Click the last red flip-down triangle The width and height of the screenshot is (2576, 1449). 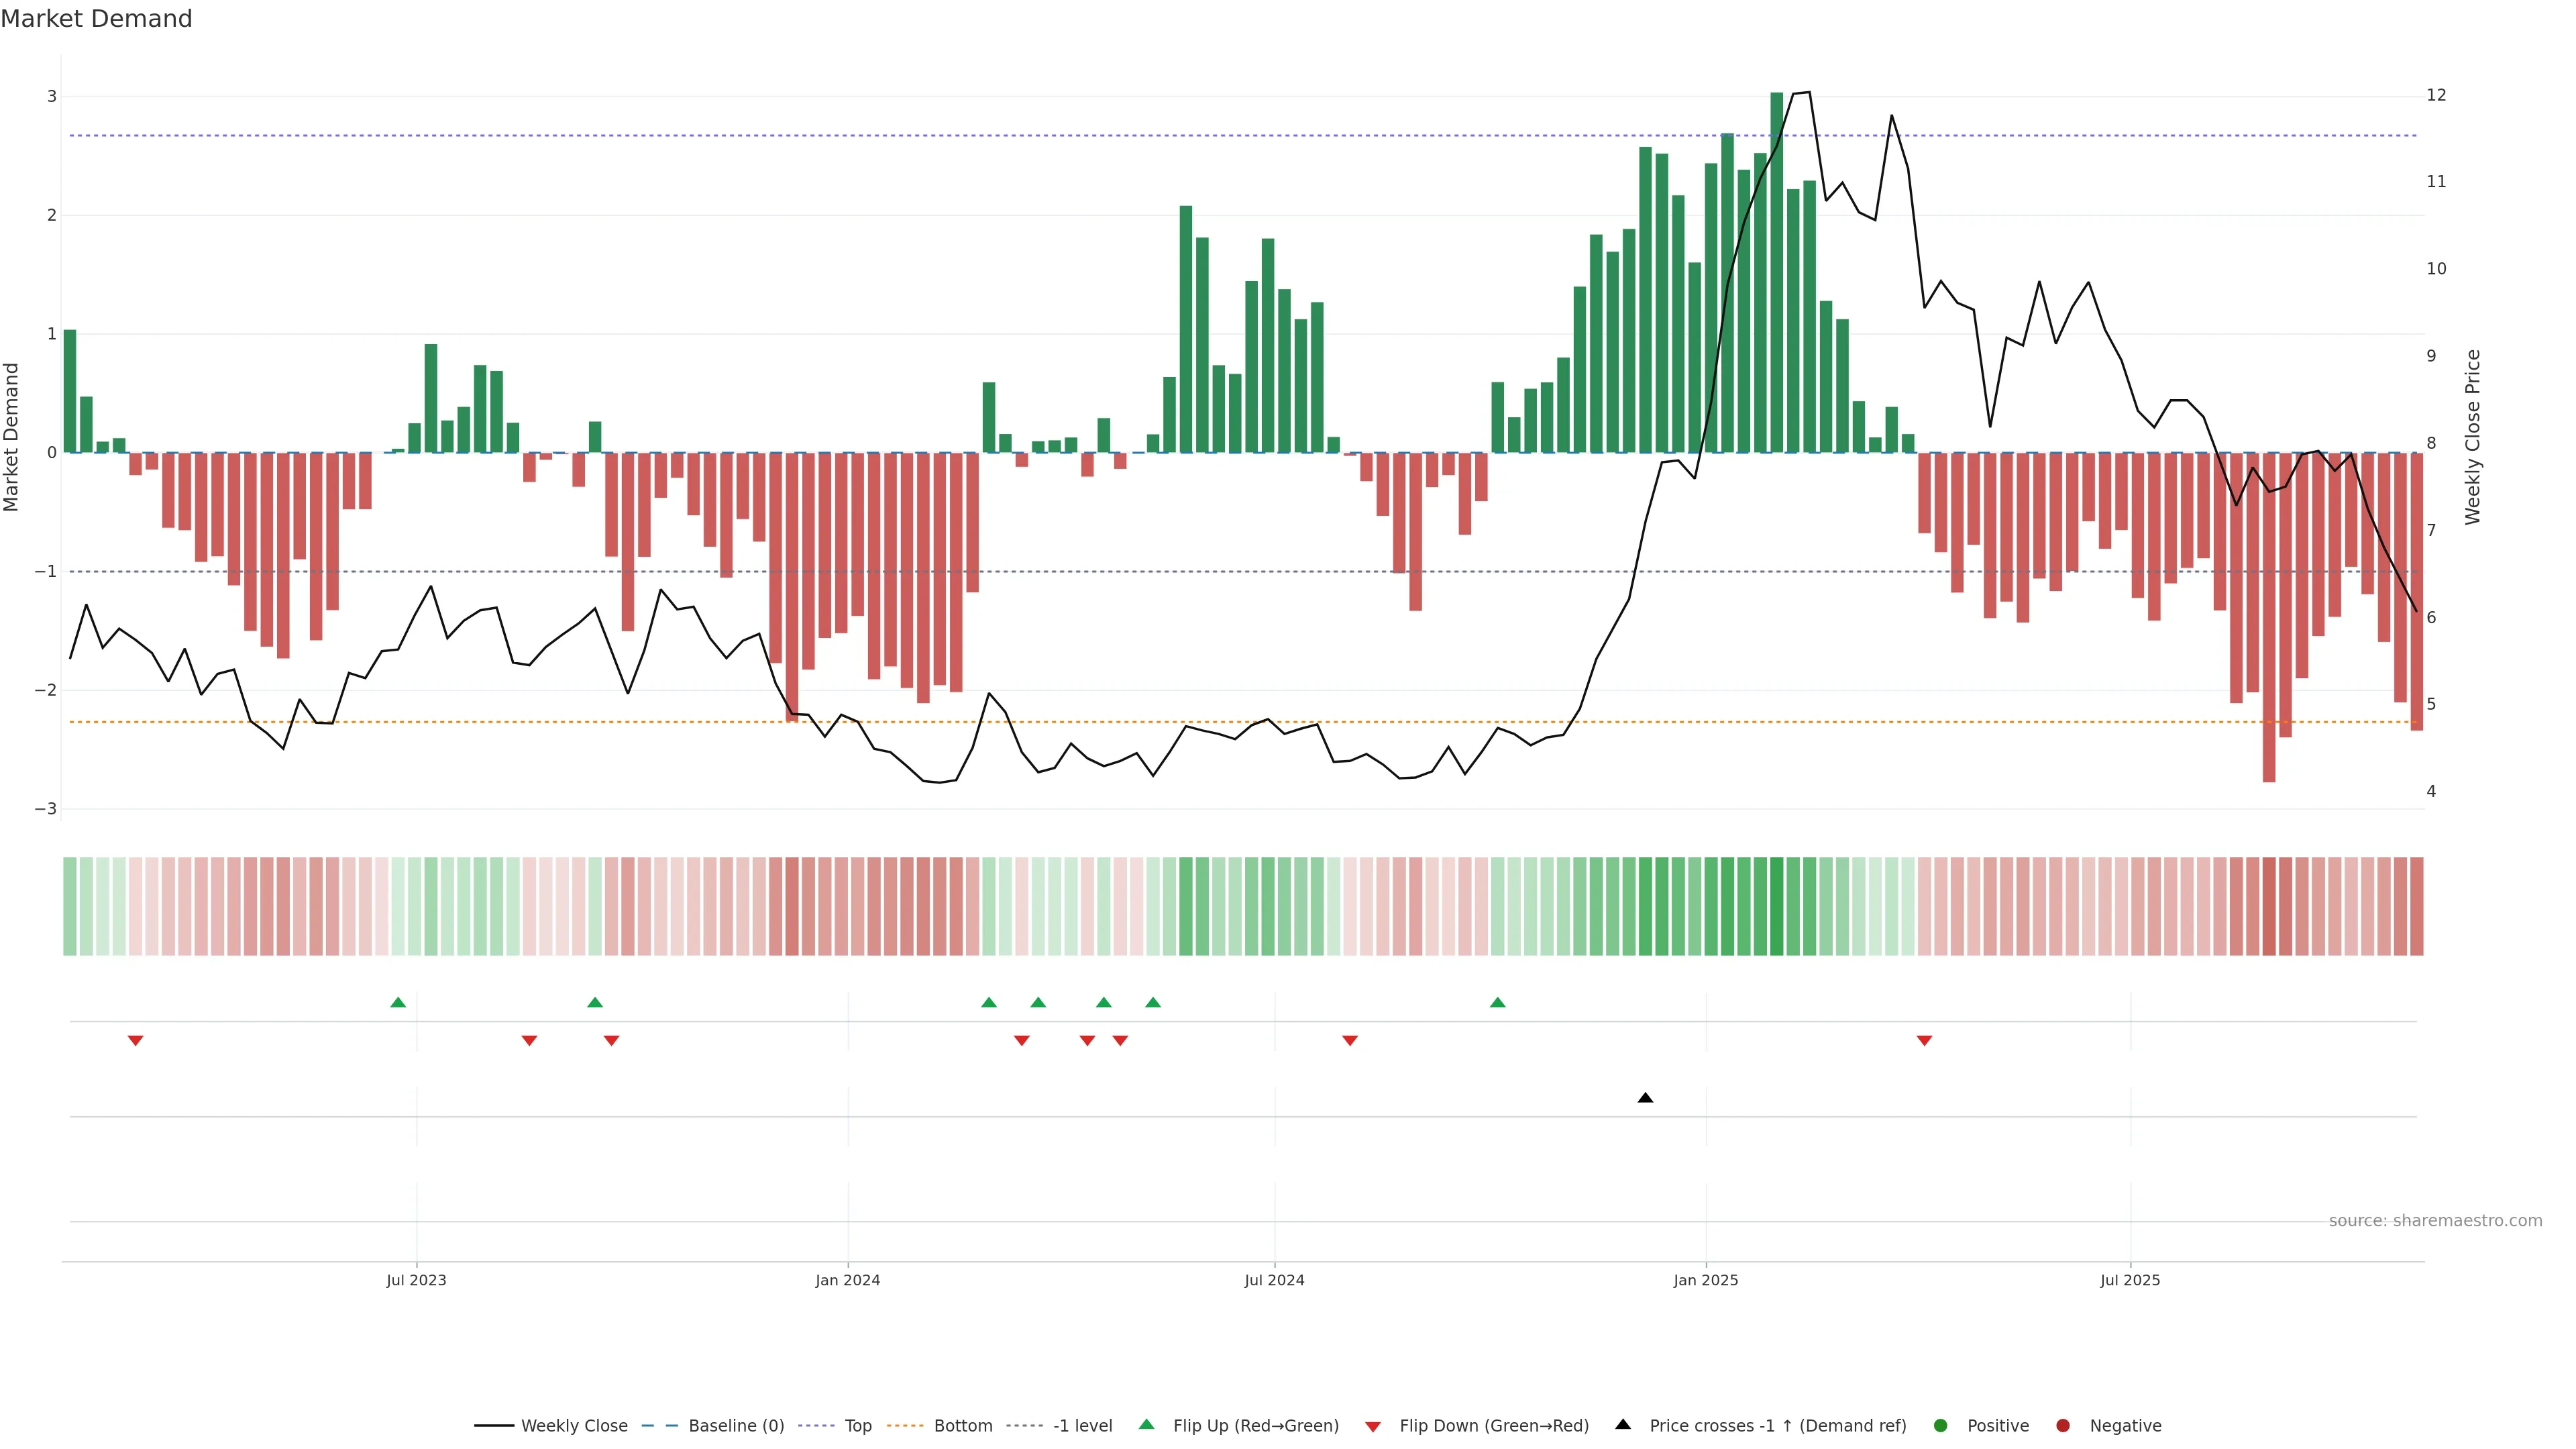coord(1924,1041)
